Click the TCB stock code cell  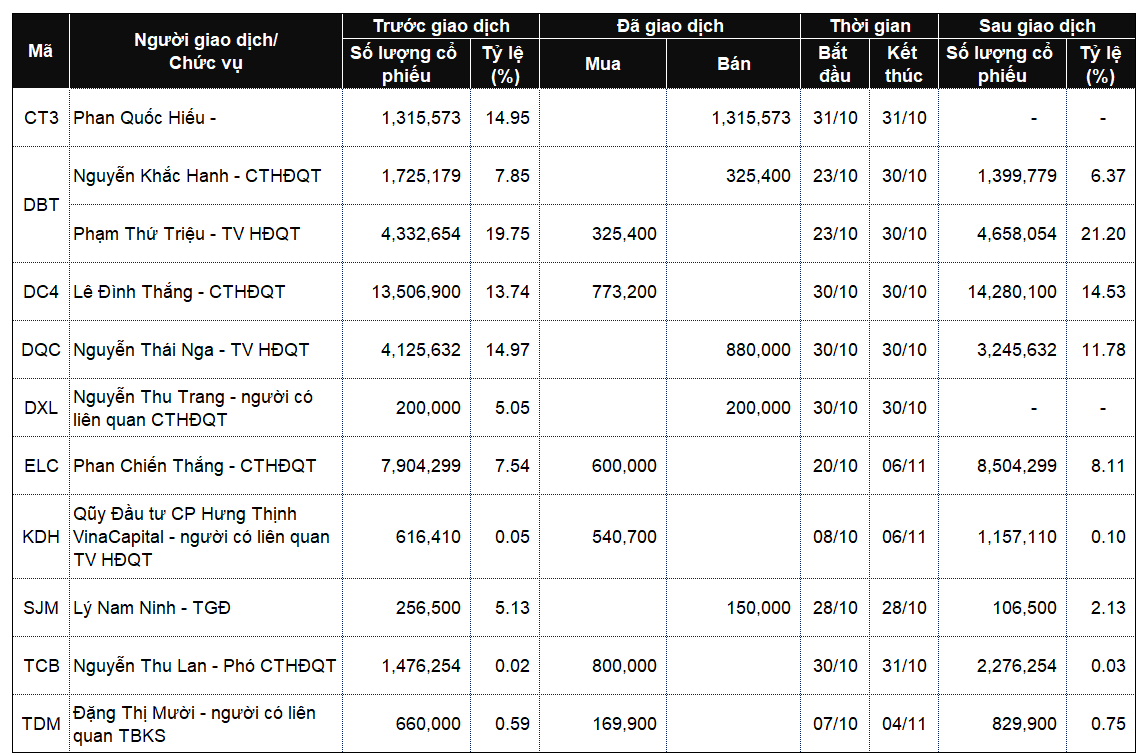coord(41,665)
